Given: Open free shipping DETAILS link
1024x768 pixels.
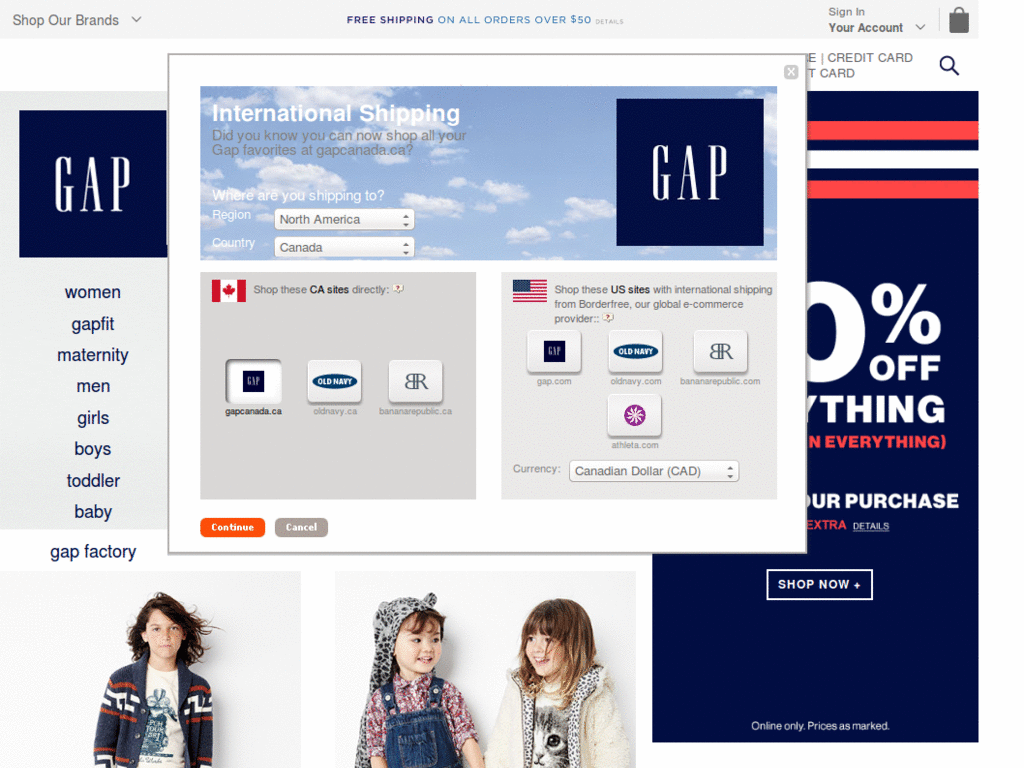Looking at the screenshot, I should tap(609, 22).
